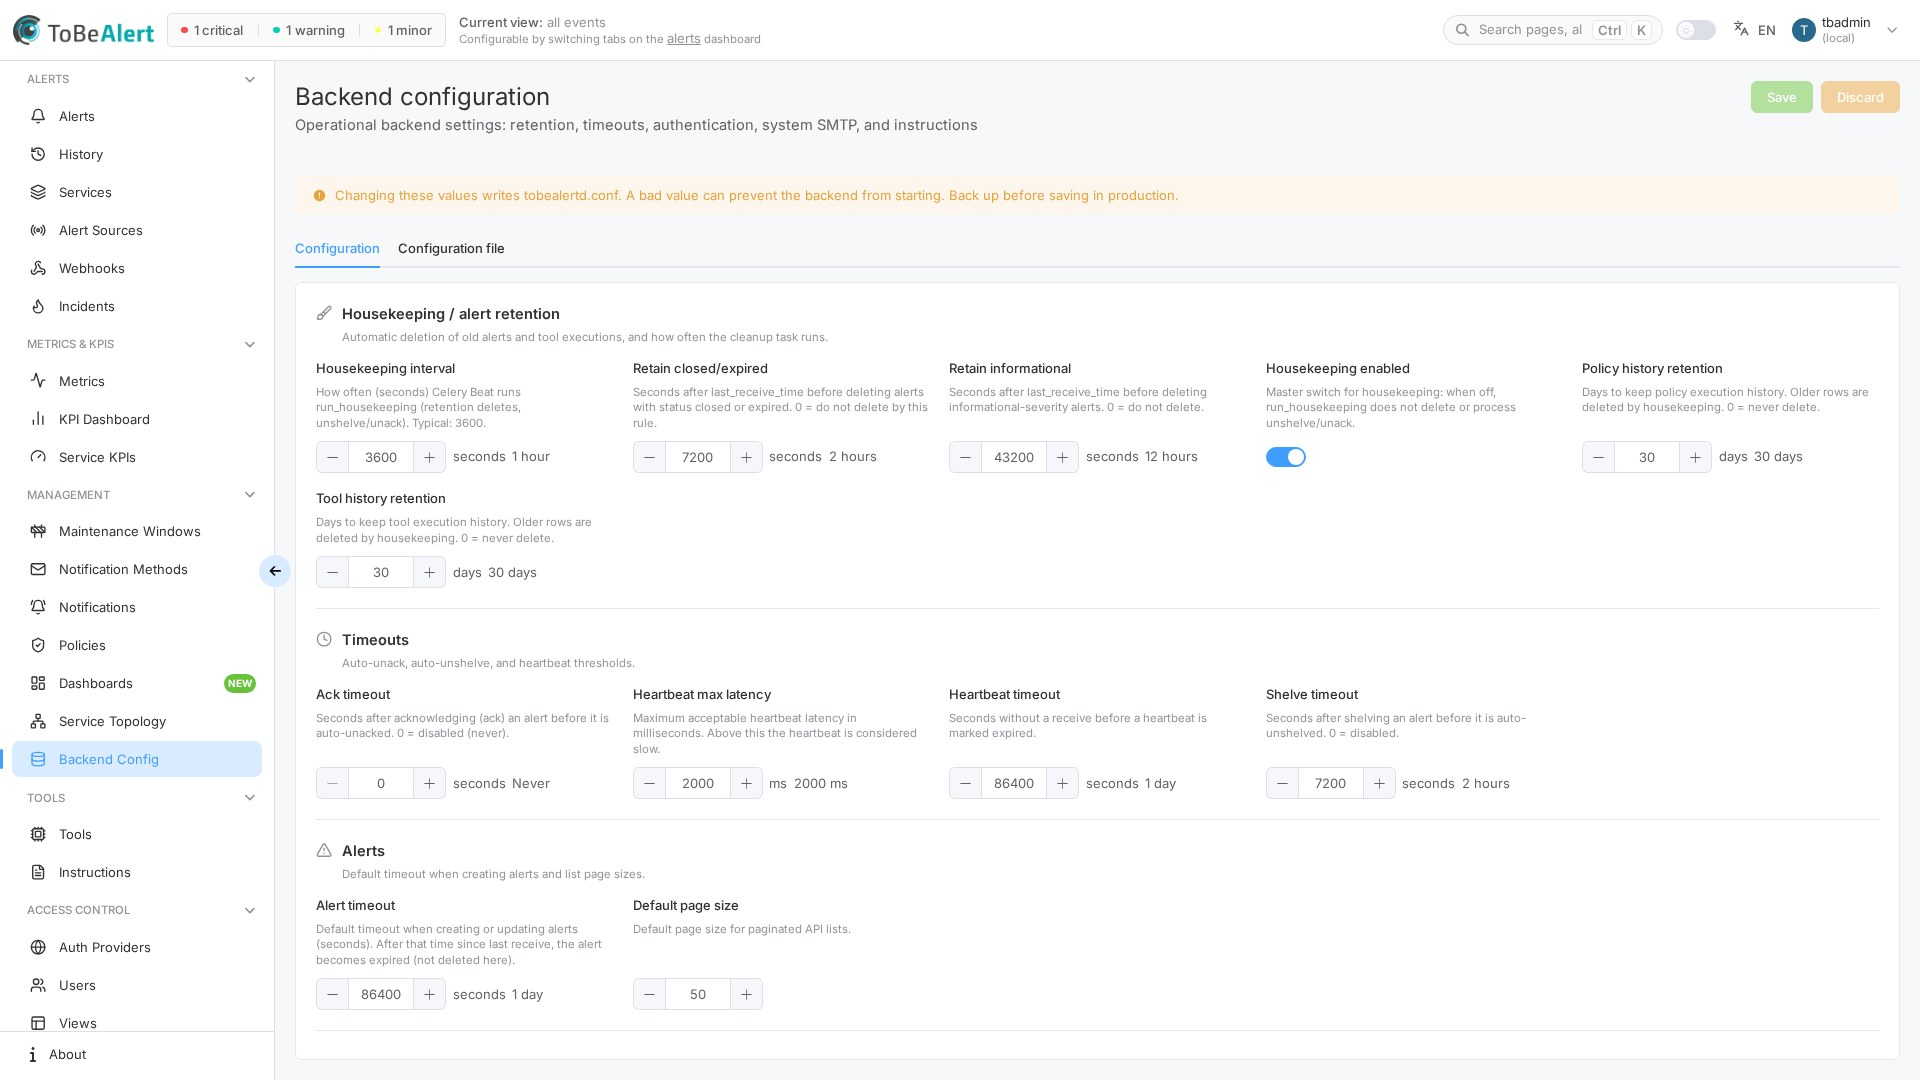Switch to Configuration file tab
The image size is (1920, 1080).
pos(451,248)
